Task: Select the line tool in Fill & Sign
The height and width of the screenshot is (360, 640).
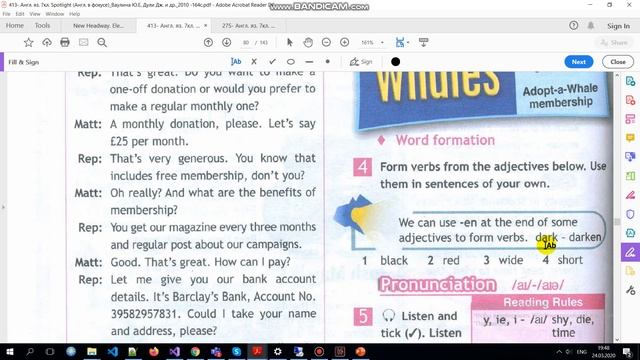Action: coord(309,62)
